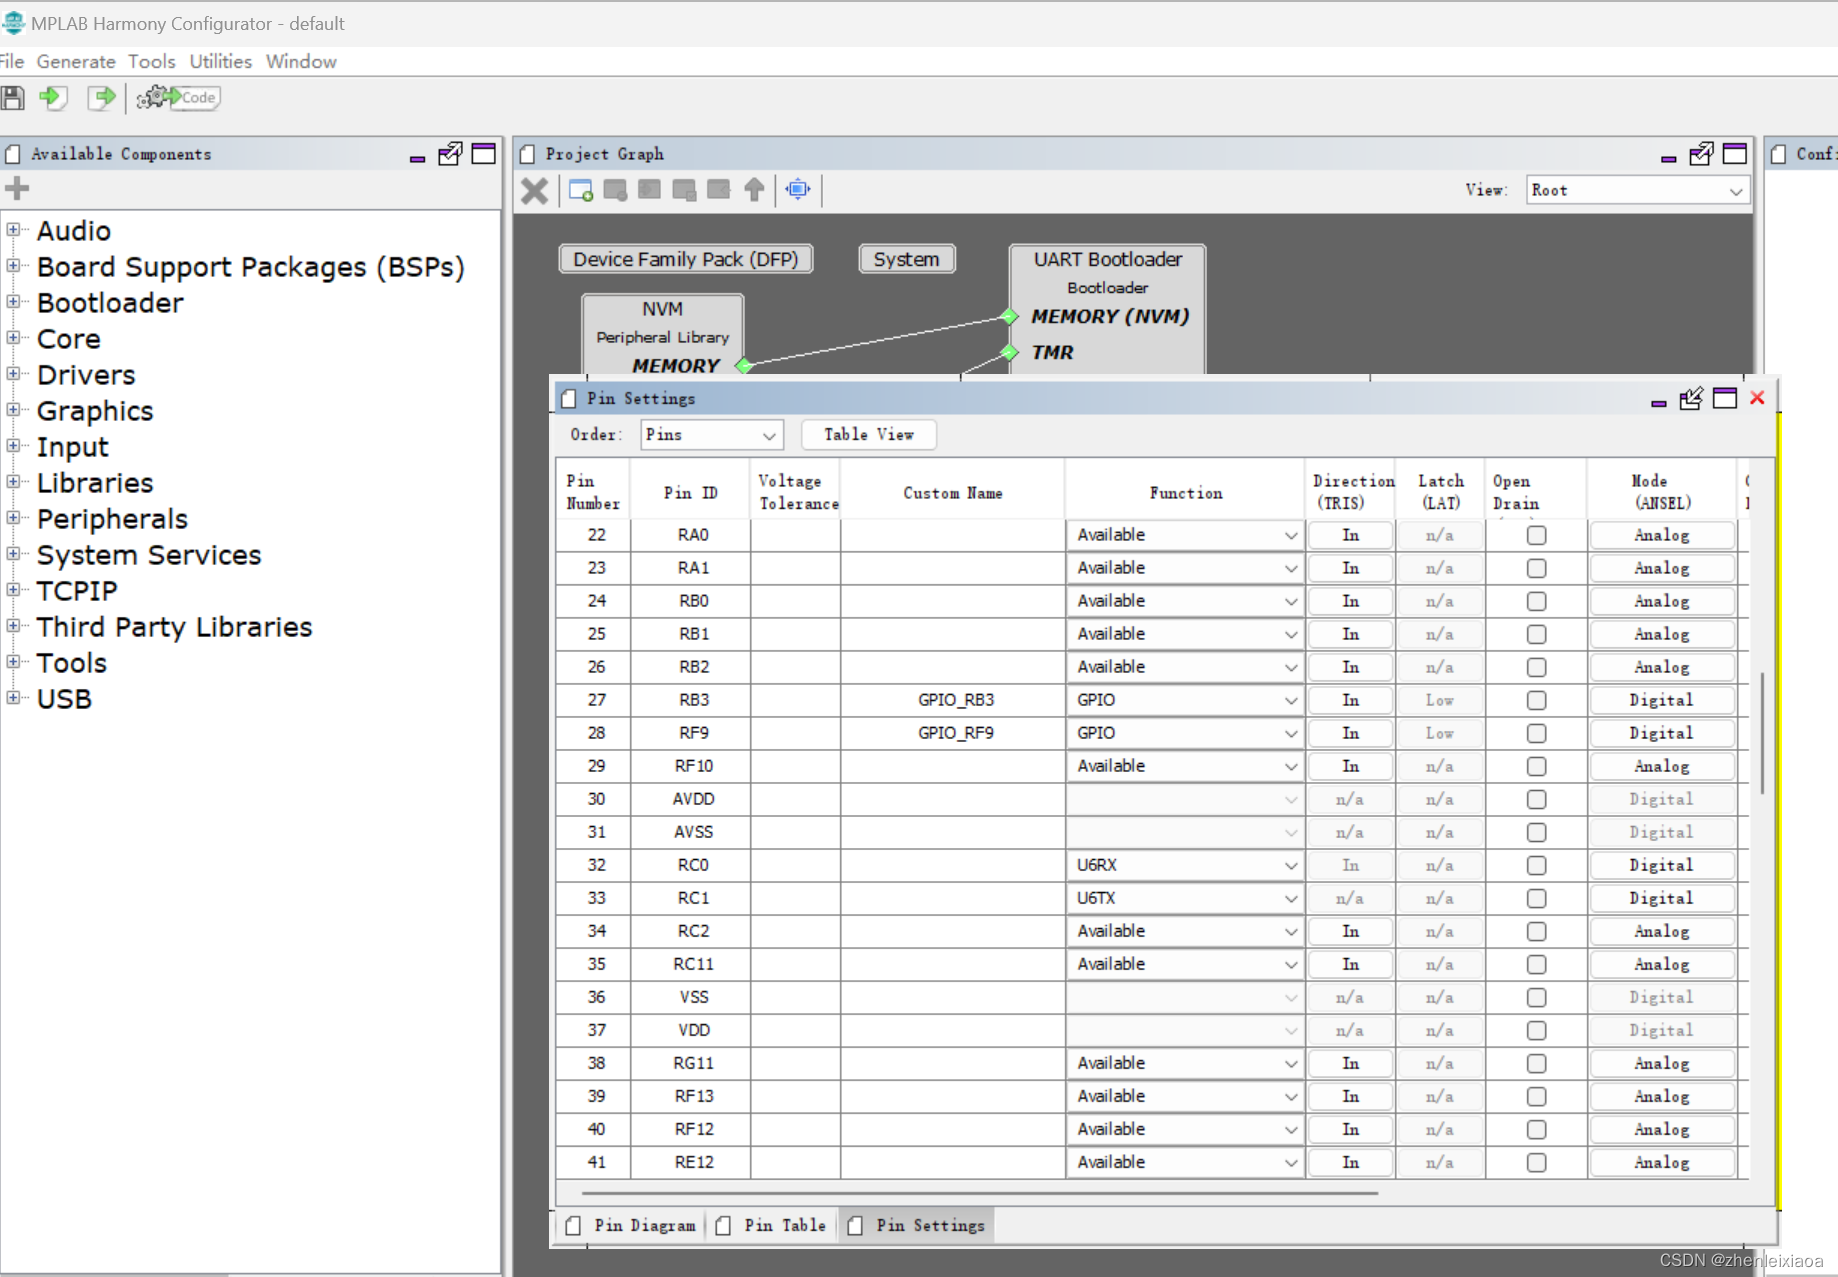This screenshot has width=1838, height=1277.
Task: Add component with the plus icon
Action: coord(17,188)
